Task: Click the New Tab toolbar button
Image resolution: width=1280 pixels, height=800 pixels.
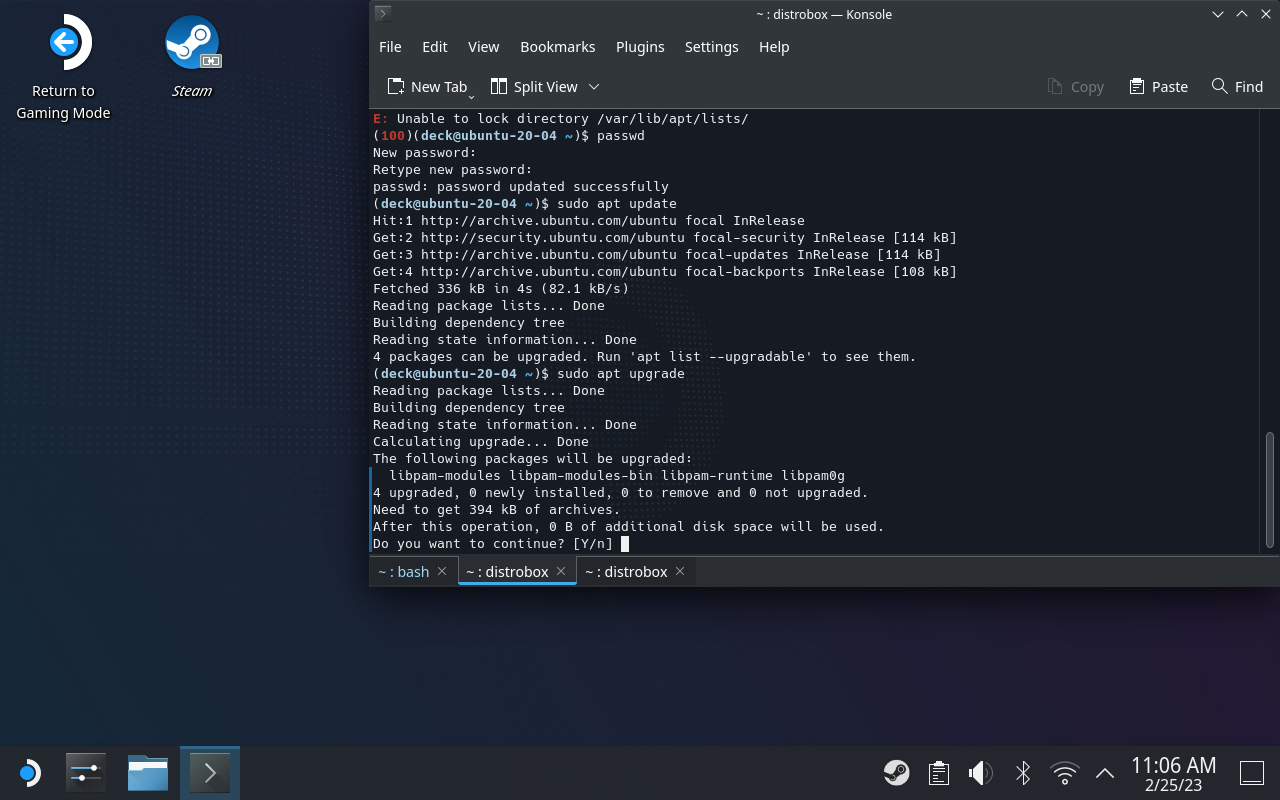Action: [426, 87]
